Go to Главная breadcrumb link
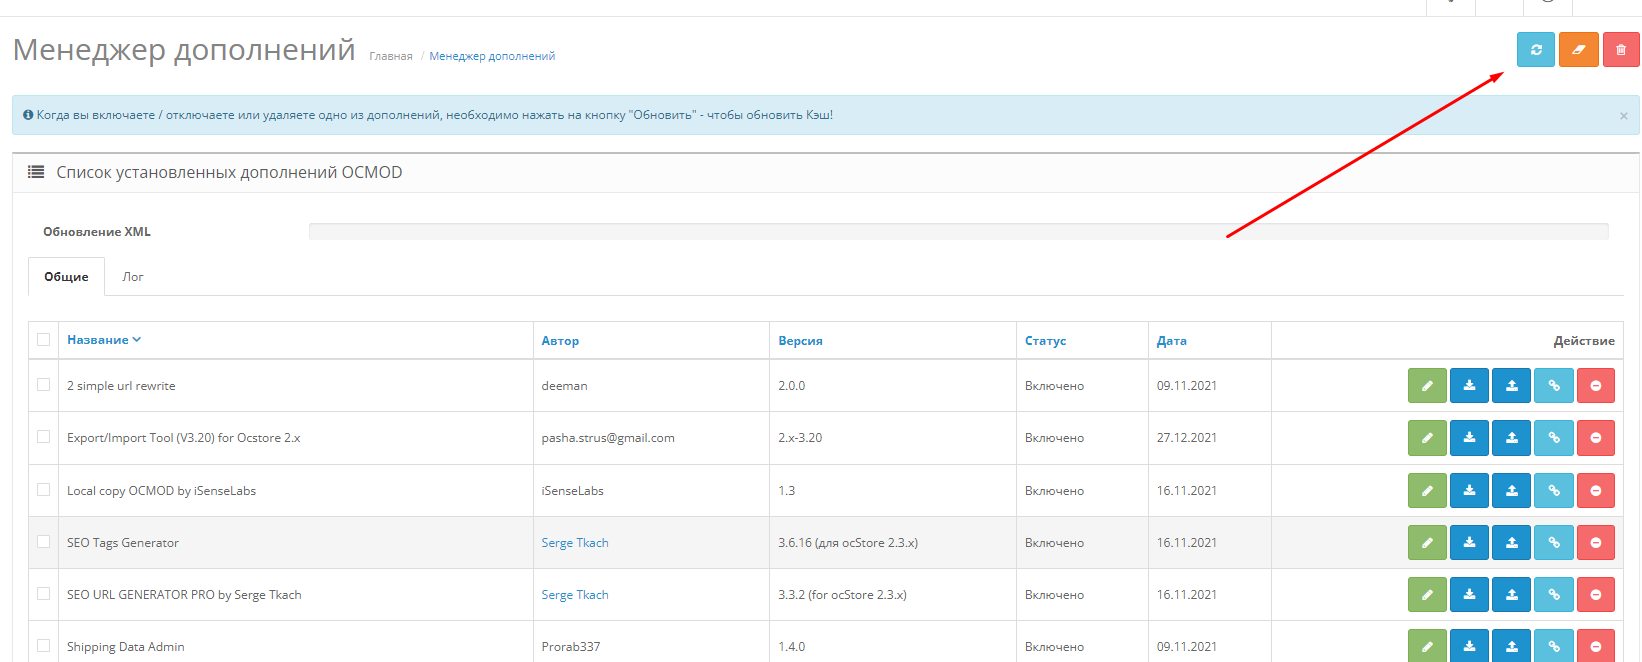Image resolution: width=1642 pixels, height=662 pixels. click(x=390, y=57)
